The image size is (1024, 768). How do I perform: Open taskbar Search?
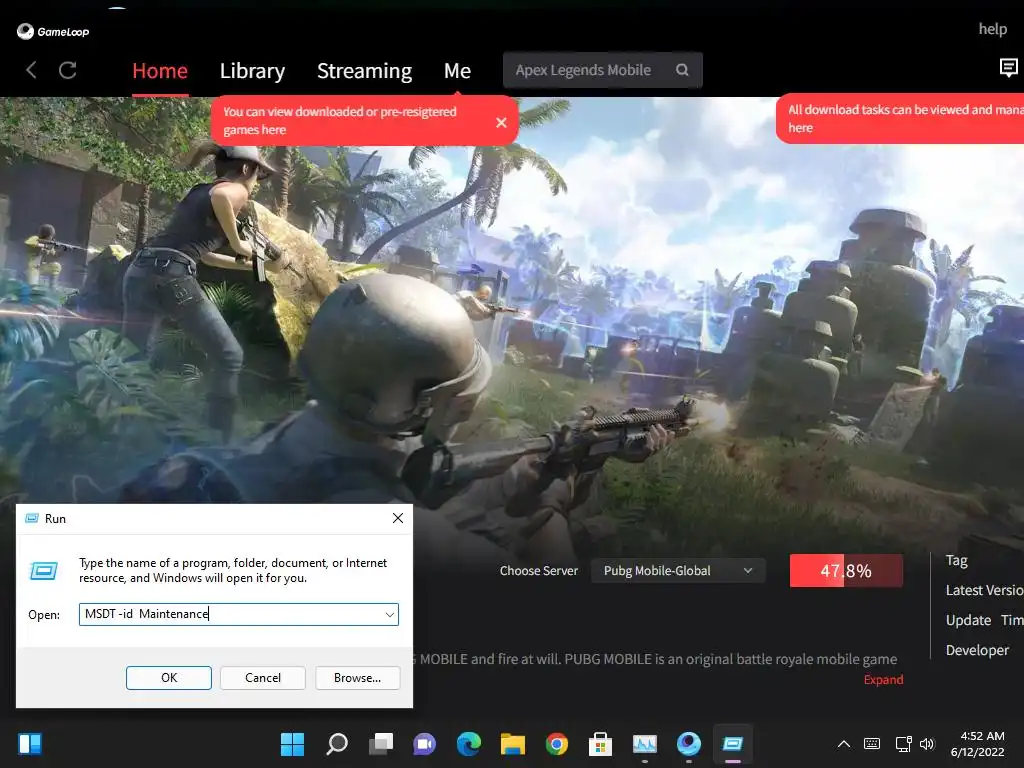(x=337, y=744)
